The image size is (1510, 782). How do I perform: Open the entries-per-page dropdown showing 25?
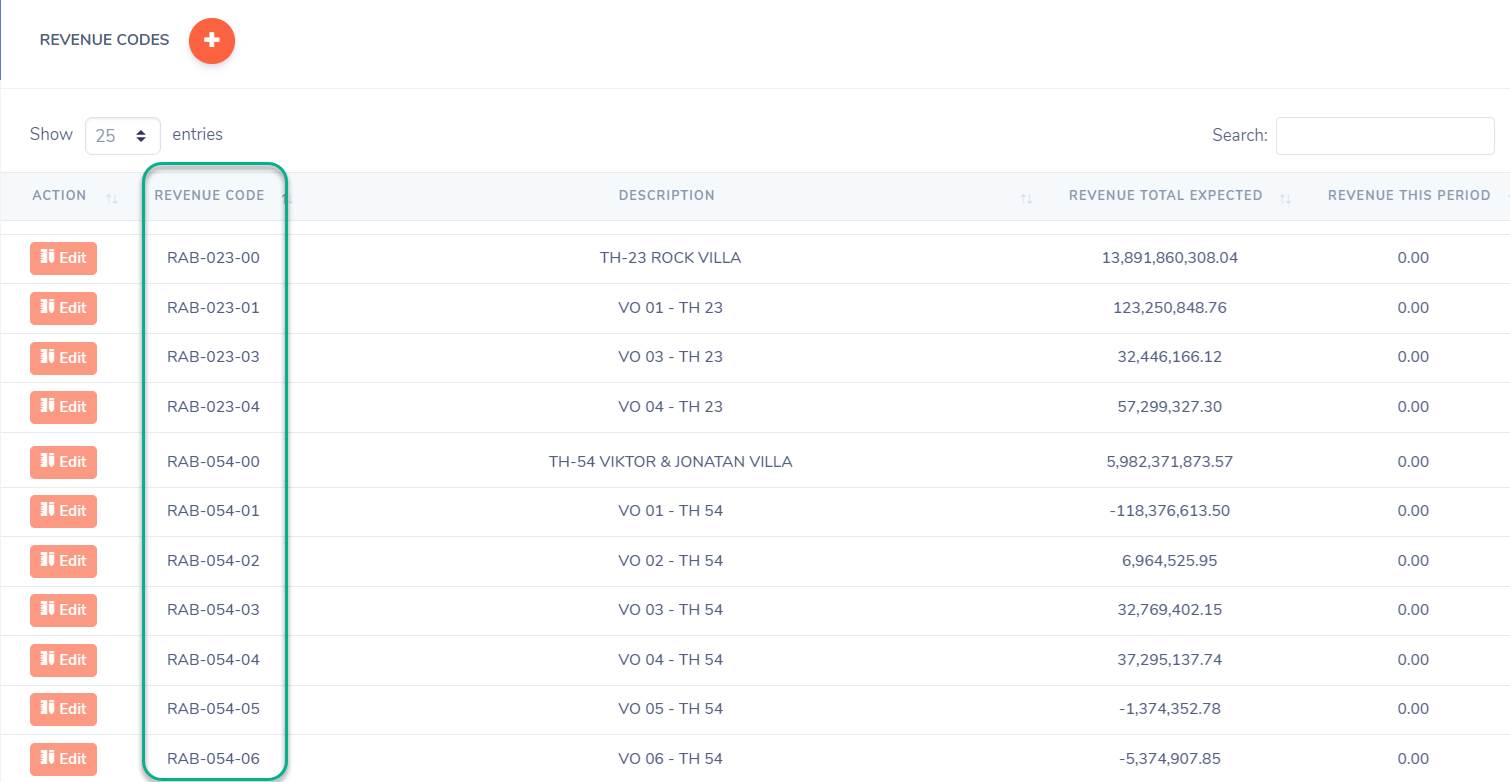(123, 135)
